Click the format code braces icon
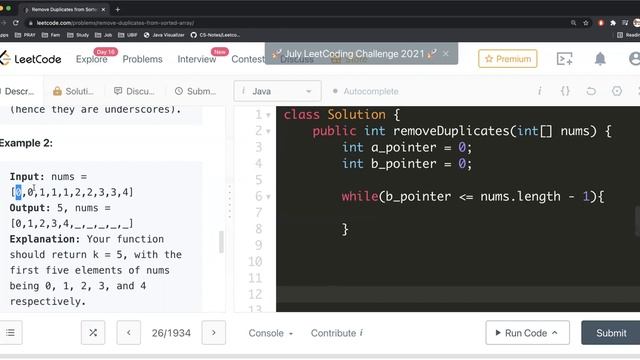 (565, 91)
